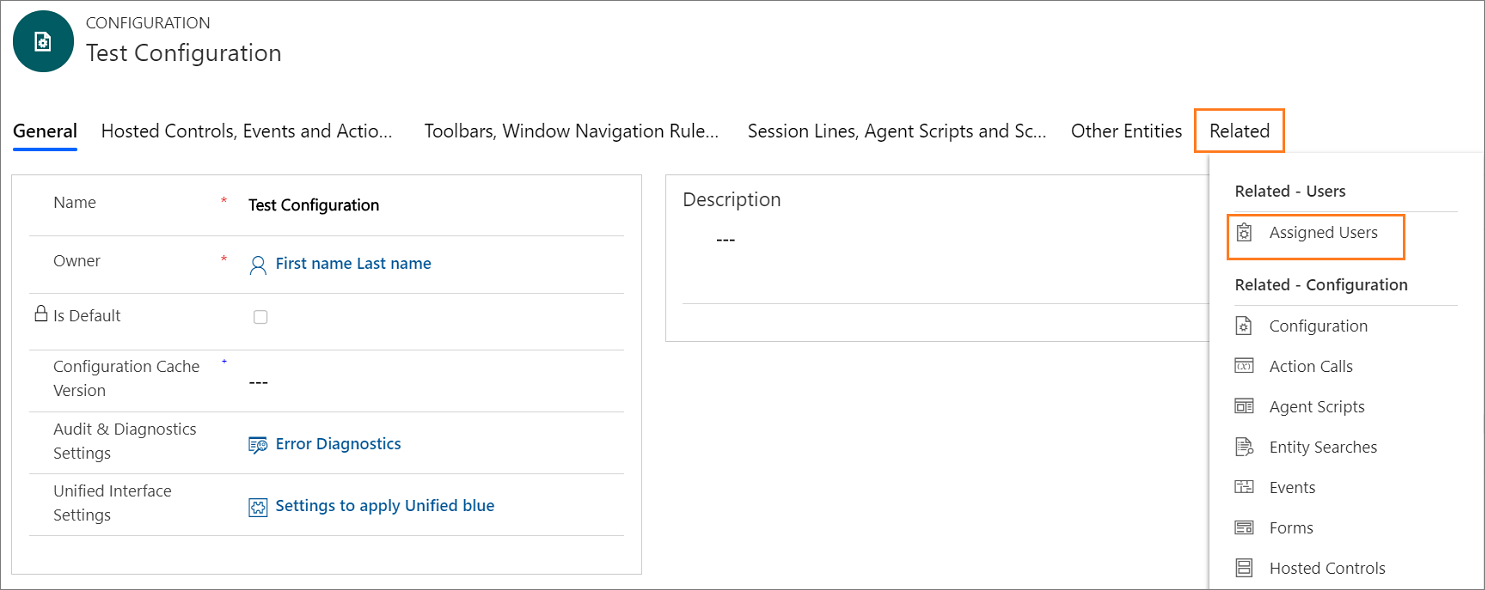
Task: Click the Settings to apply Unified blue link
Action: coord(385,505)
